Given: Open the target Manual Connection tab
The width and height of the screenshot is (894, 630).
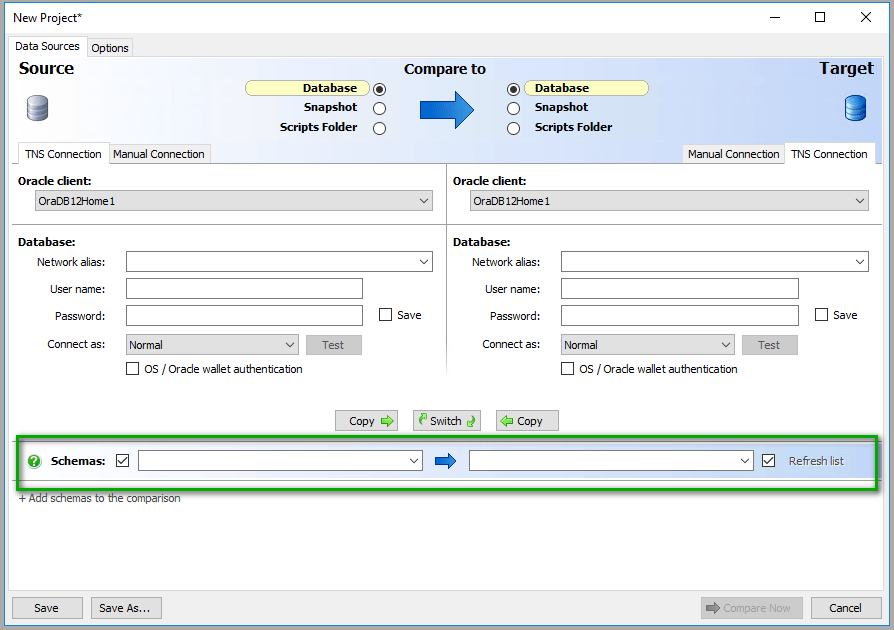Looking at the screenshot, I should click(x=733, y=153).
